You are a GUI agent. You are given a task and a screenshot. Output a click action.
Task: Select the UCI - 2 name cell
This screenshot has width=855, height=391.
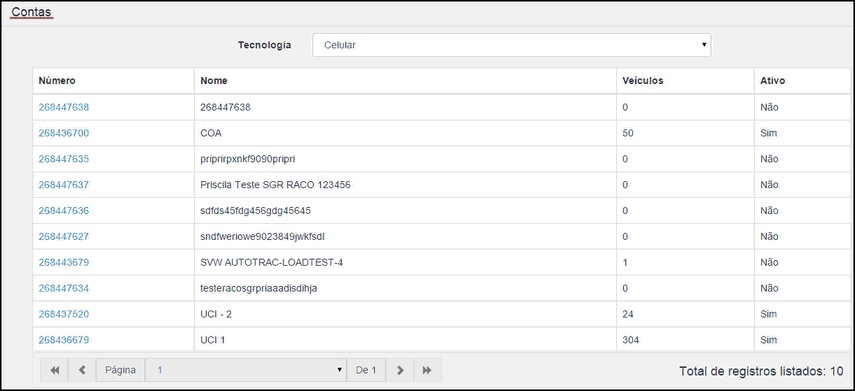pos(405,314)
